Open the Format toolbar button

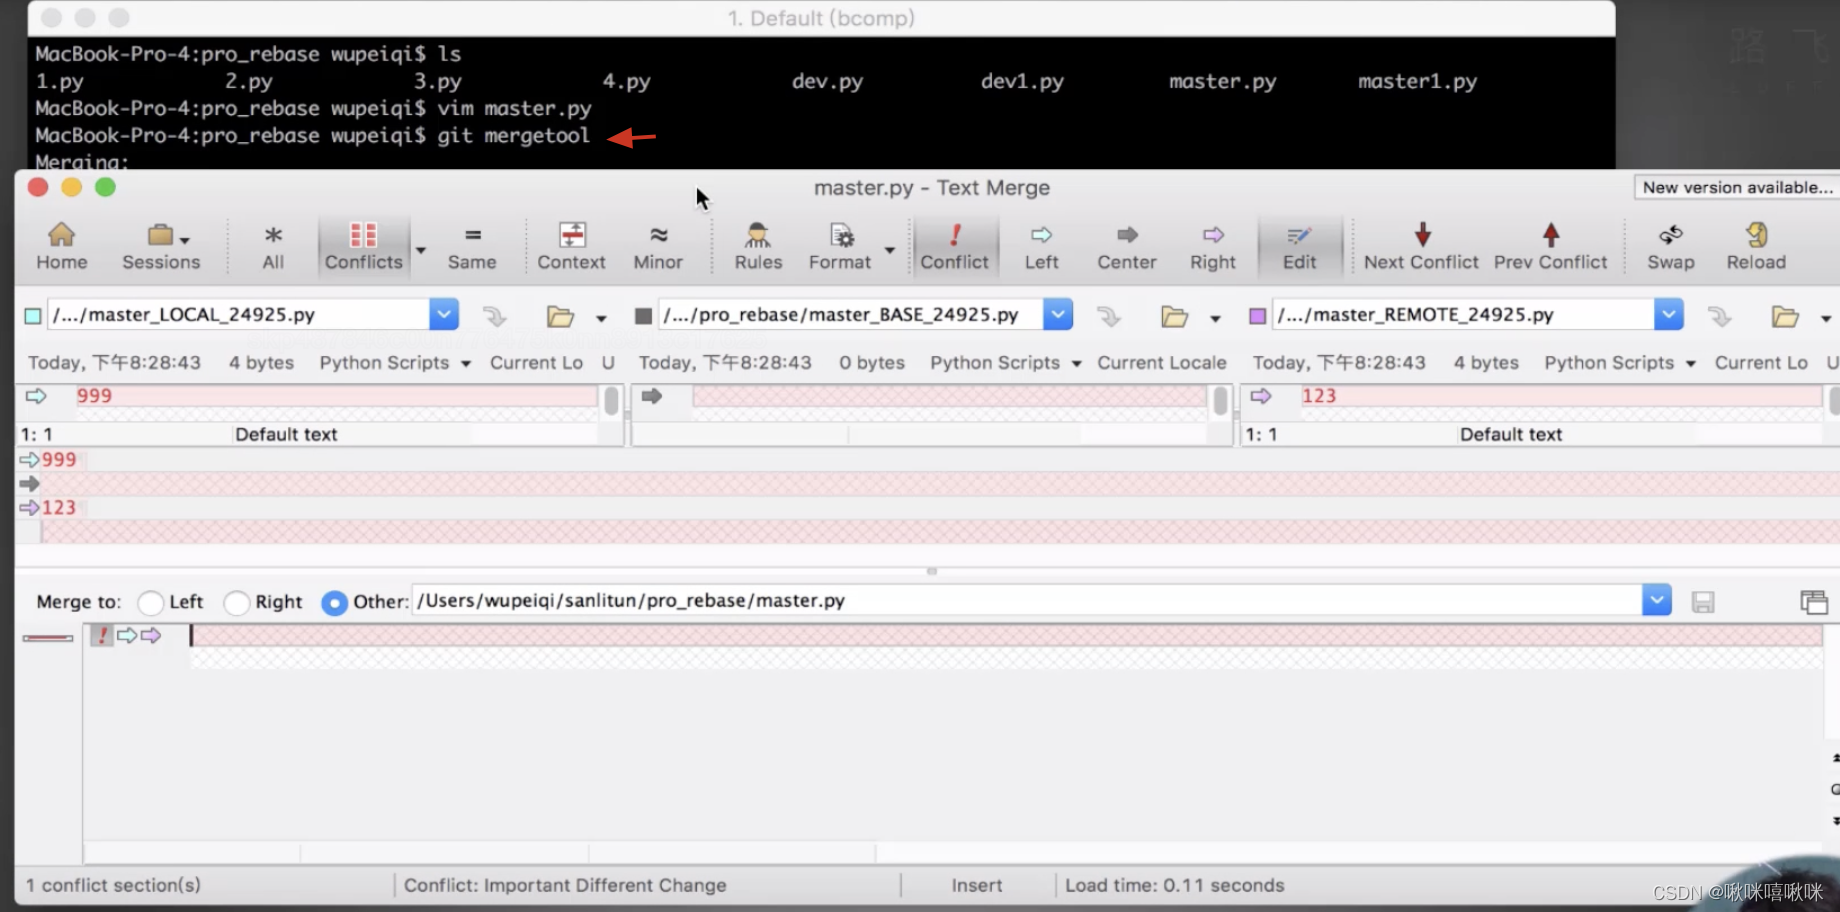(x=840, y=246)
